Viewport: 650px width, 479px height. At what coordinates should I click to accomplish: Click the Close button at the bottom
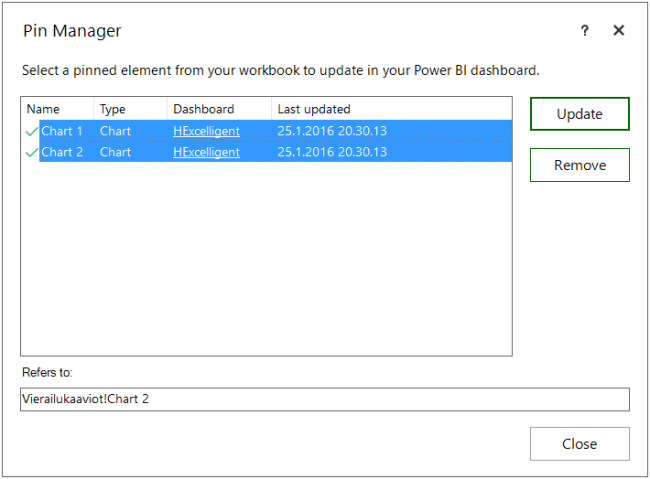(x=579, y=444)
